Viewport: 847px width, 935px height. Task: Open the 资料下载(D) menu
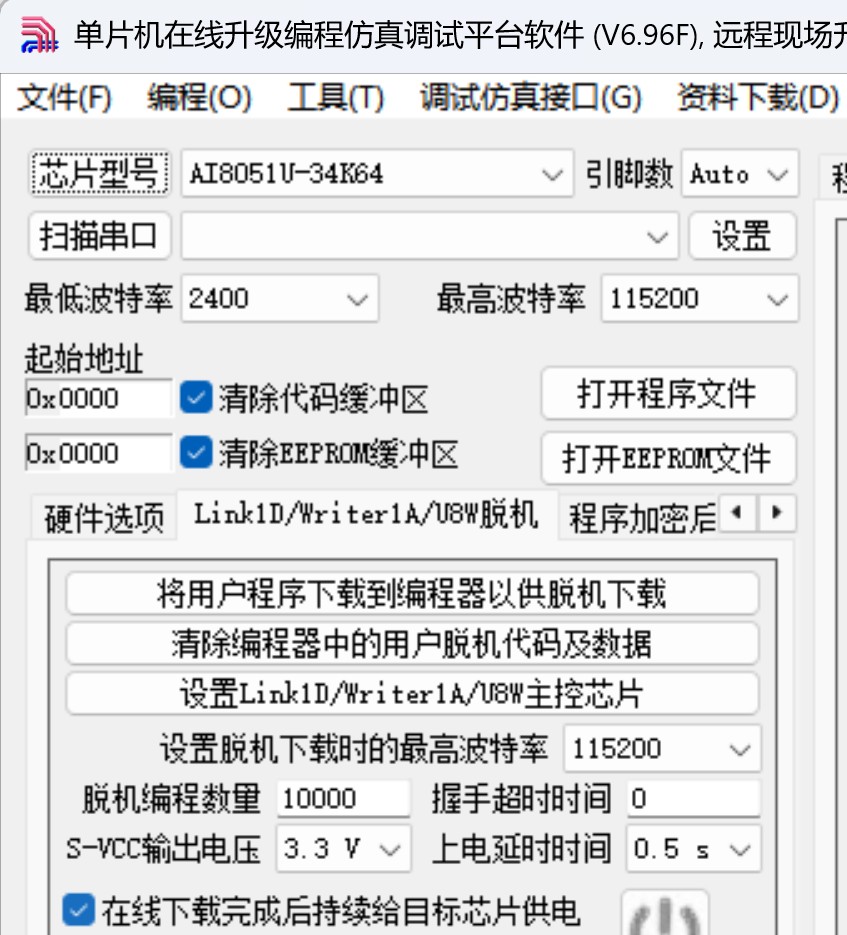(x=757, y=99)
